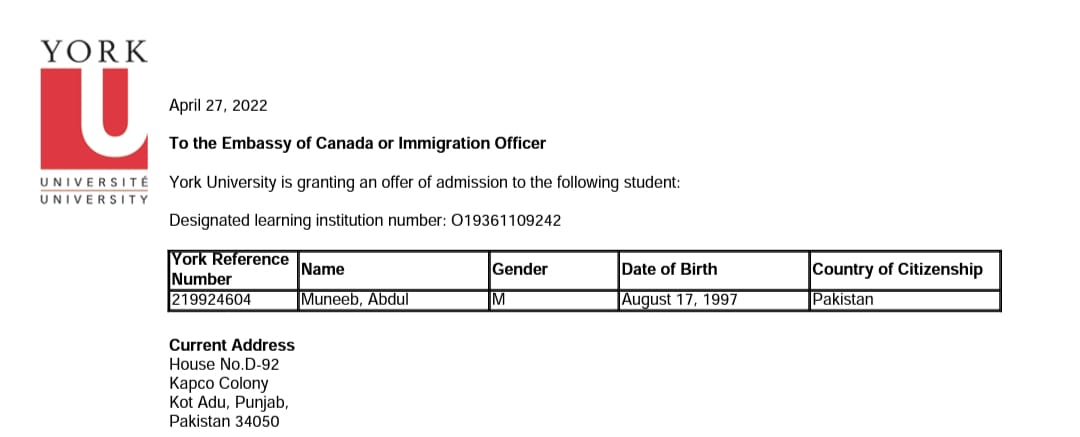Screen dimensions: 1080x437
Task: Click the date April 27, 2022
Action: [x=218, y=105]
